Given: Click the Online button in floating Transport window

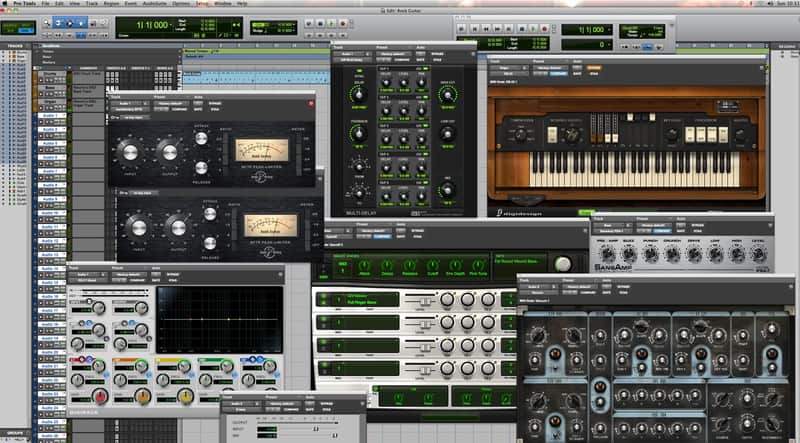Looking at the screenshot, I should coord(462,29).
